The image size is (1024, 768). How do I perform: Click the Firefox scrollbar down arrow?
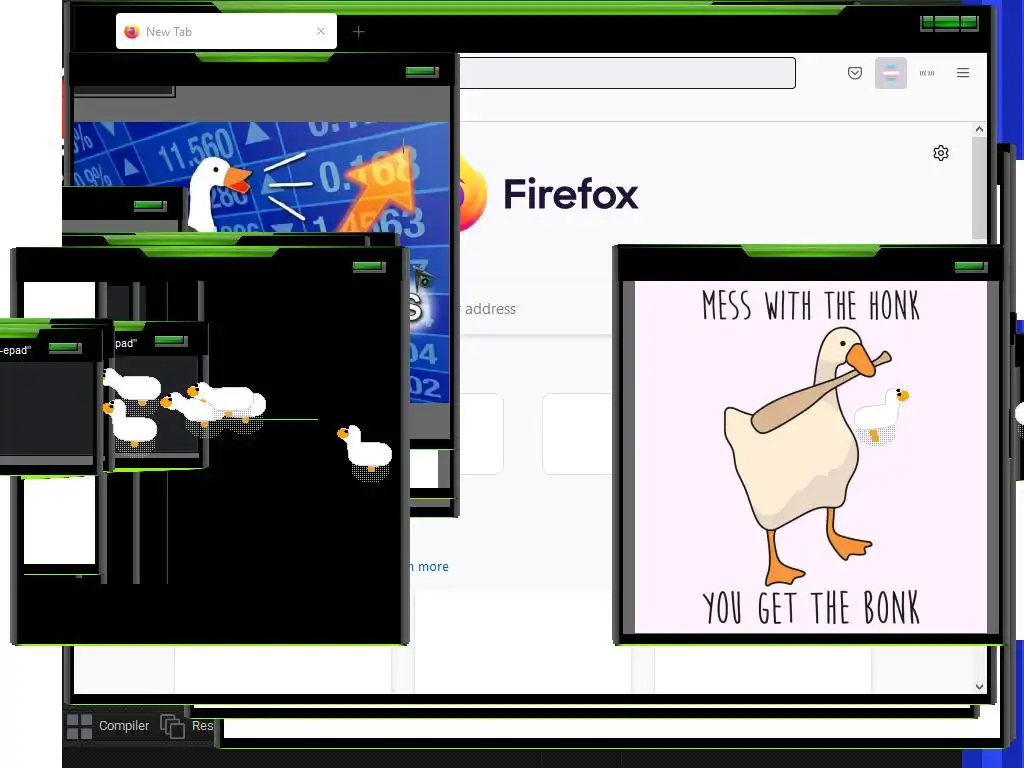[979, 686]
